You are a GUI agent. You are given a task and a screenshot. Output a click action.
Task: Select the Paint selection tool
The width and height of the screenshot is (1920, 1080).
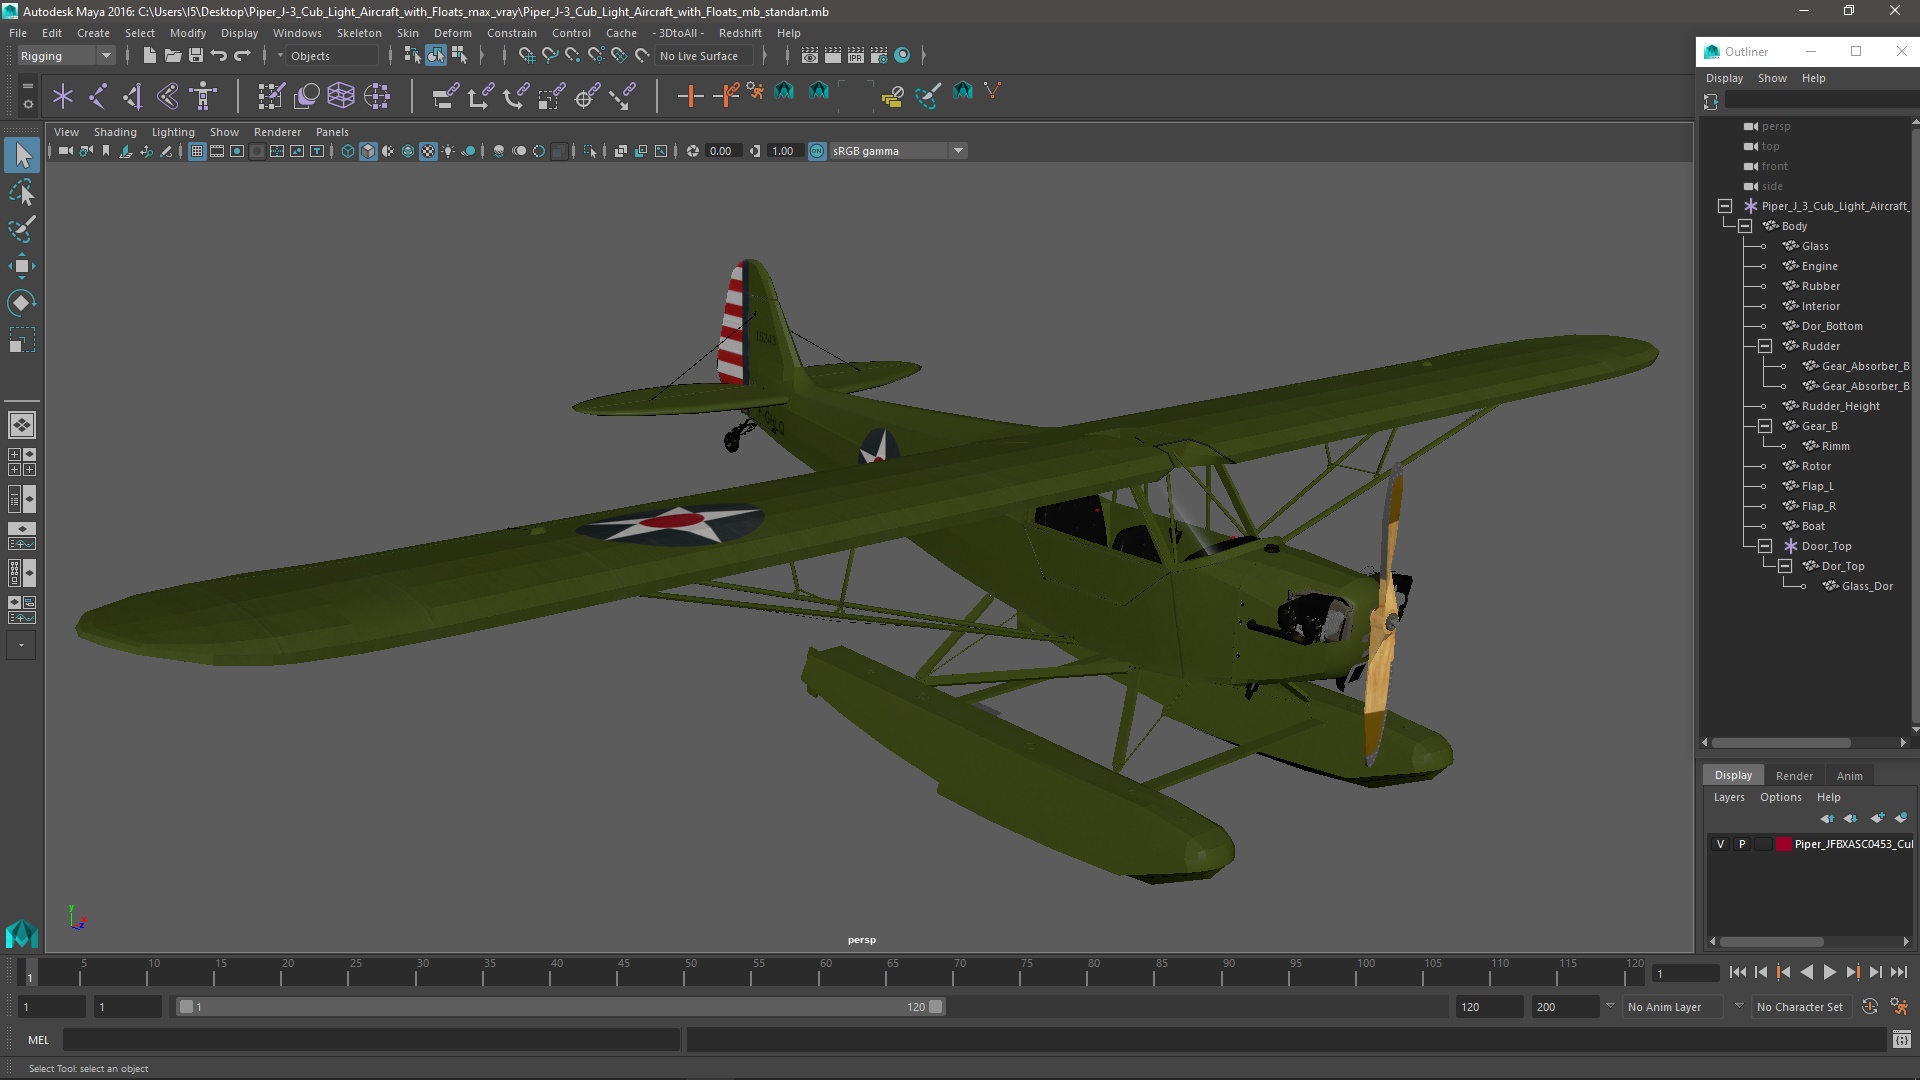click(x=21, y=229)
